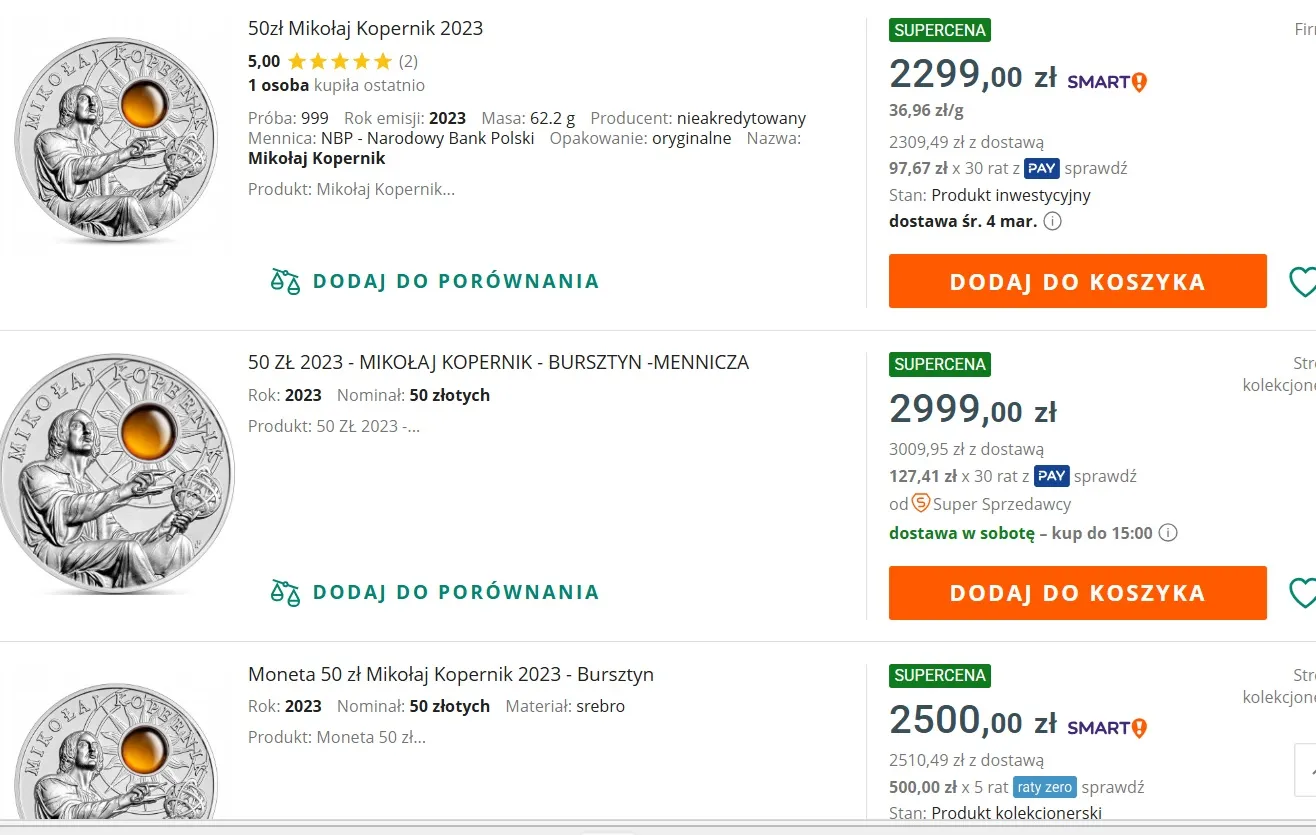Click the Allegro Pay badge on 2999 zł offer
Screen dimensions: 1316x835
click(x=1051, y=476)
